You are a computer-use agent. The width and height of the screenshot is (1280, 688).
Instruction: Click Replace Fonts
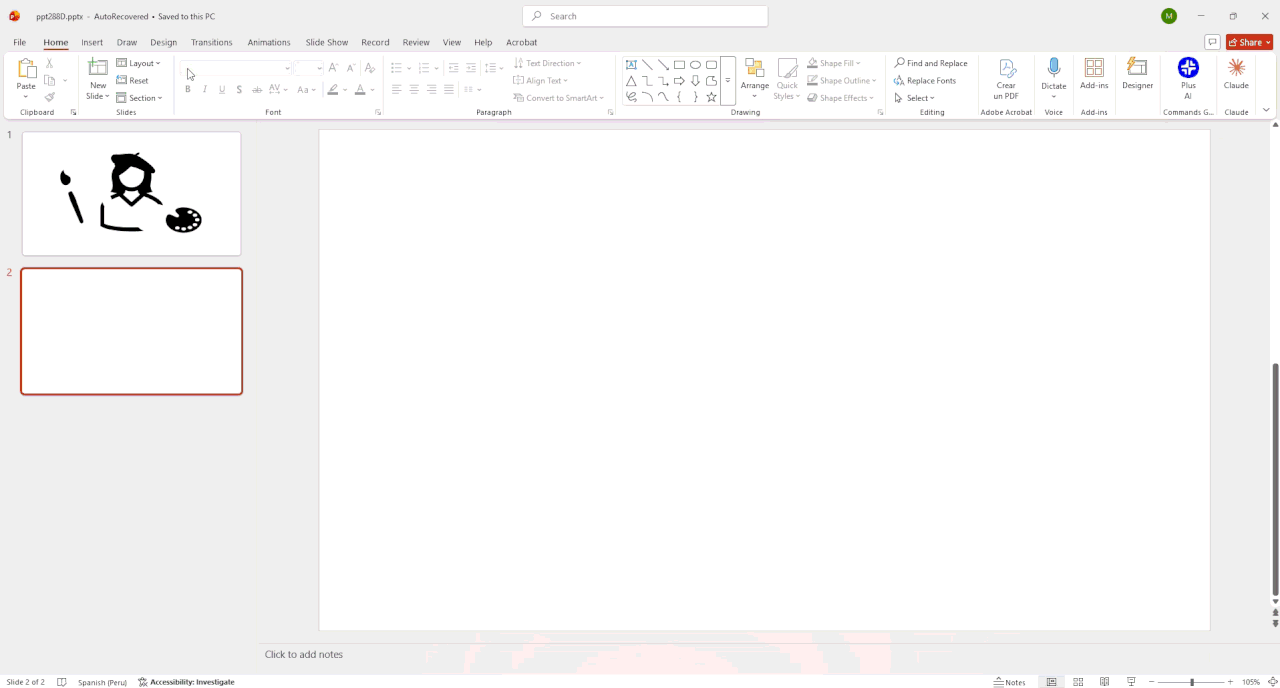[925, 81]
